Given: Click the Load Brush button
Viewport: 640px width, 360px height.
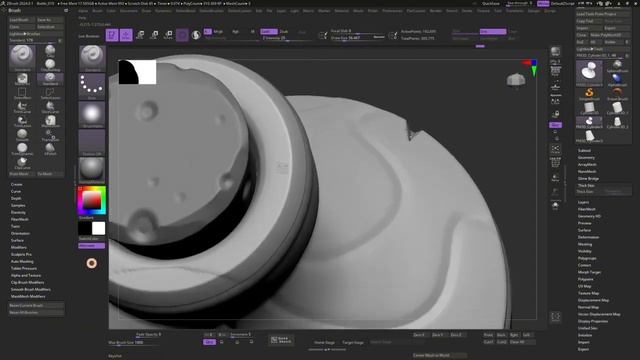Looking at the screenshot, I should pos(22,20).
